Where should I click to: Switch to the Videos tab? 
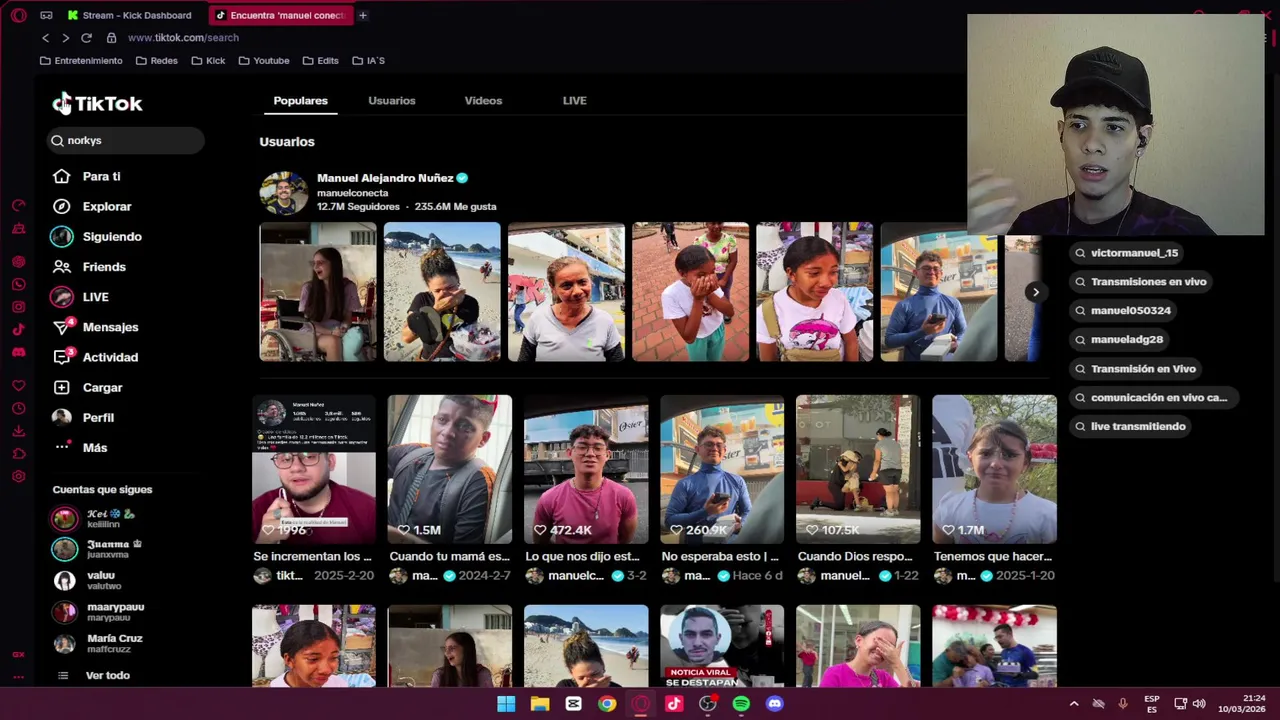tap(483, 100)
